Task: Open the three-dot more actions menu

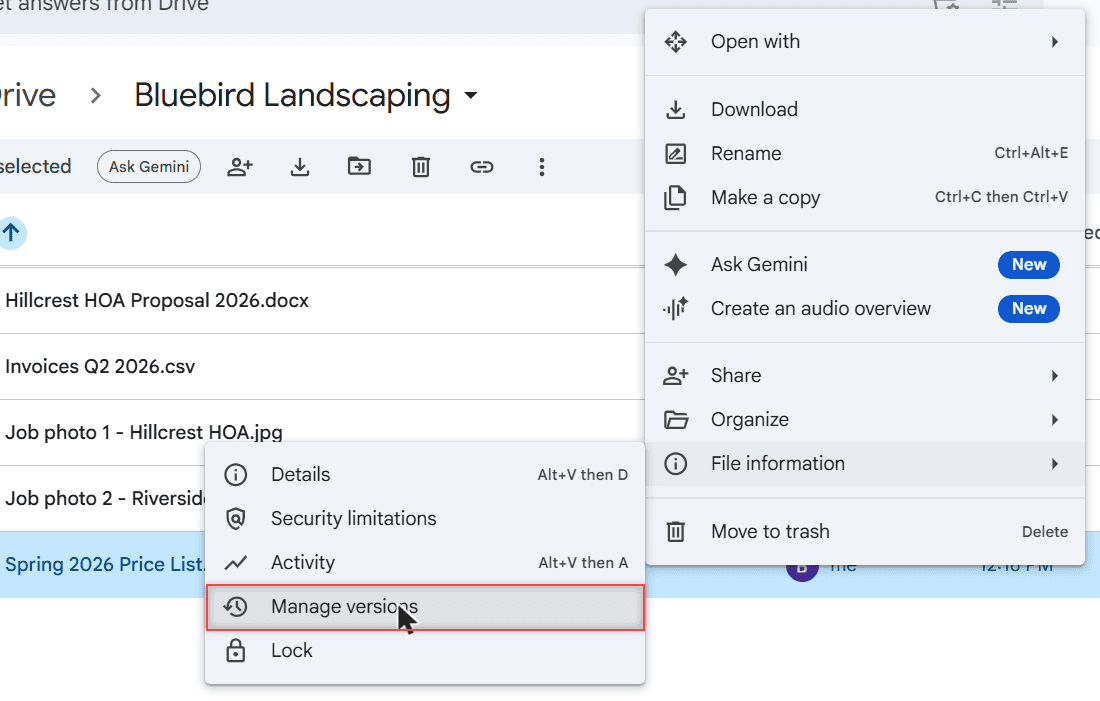Action: point(542,167)
